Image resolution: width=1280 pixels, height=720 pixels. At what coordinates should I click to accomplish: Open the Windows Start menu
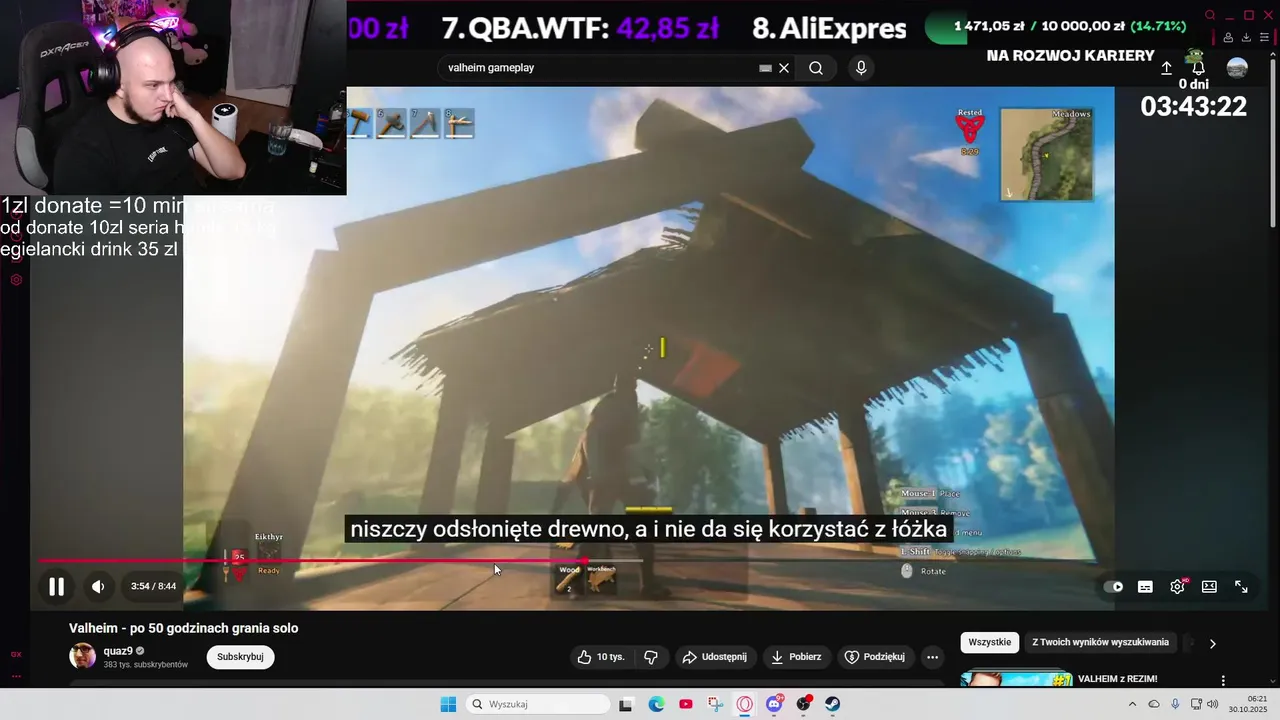[x=448, y=704]
